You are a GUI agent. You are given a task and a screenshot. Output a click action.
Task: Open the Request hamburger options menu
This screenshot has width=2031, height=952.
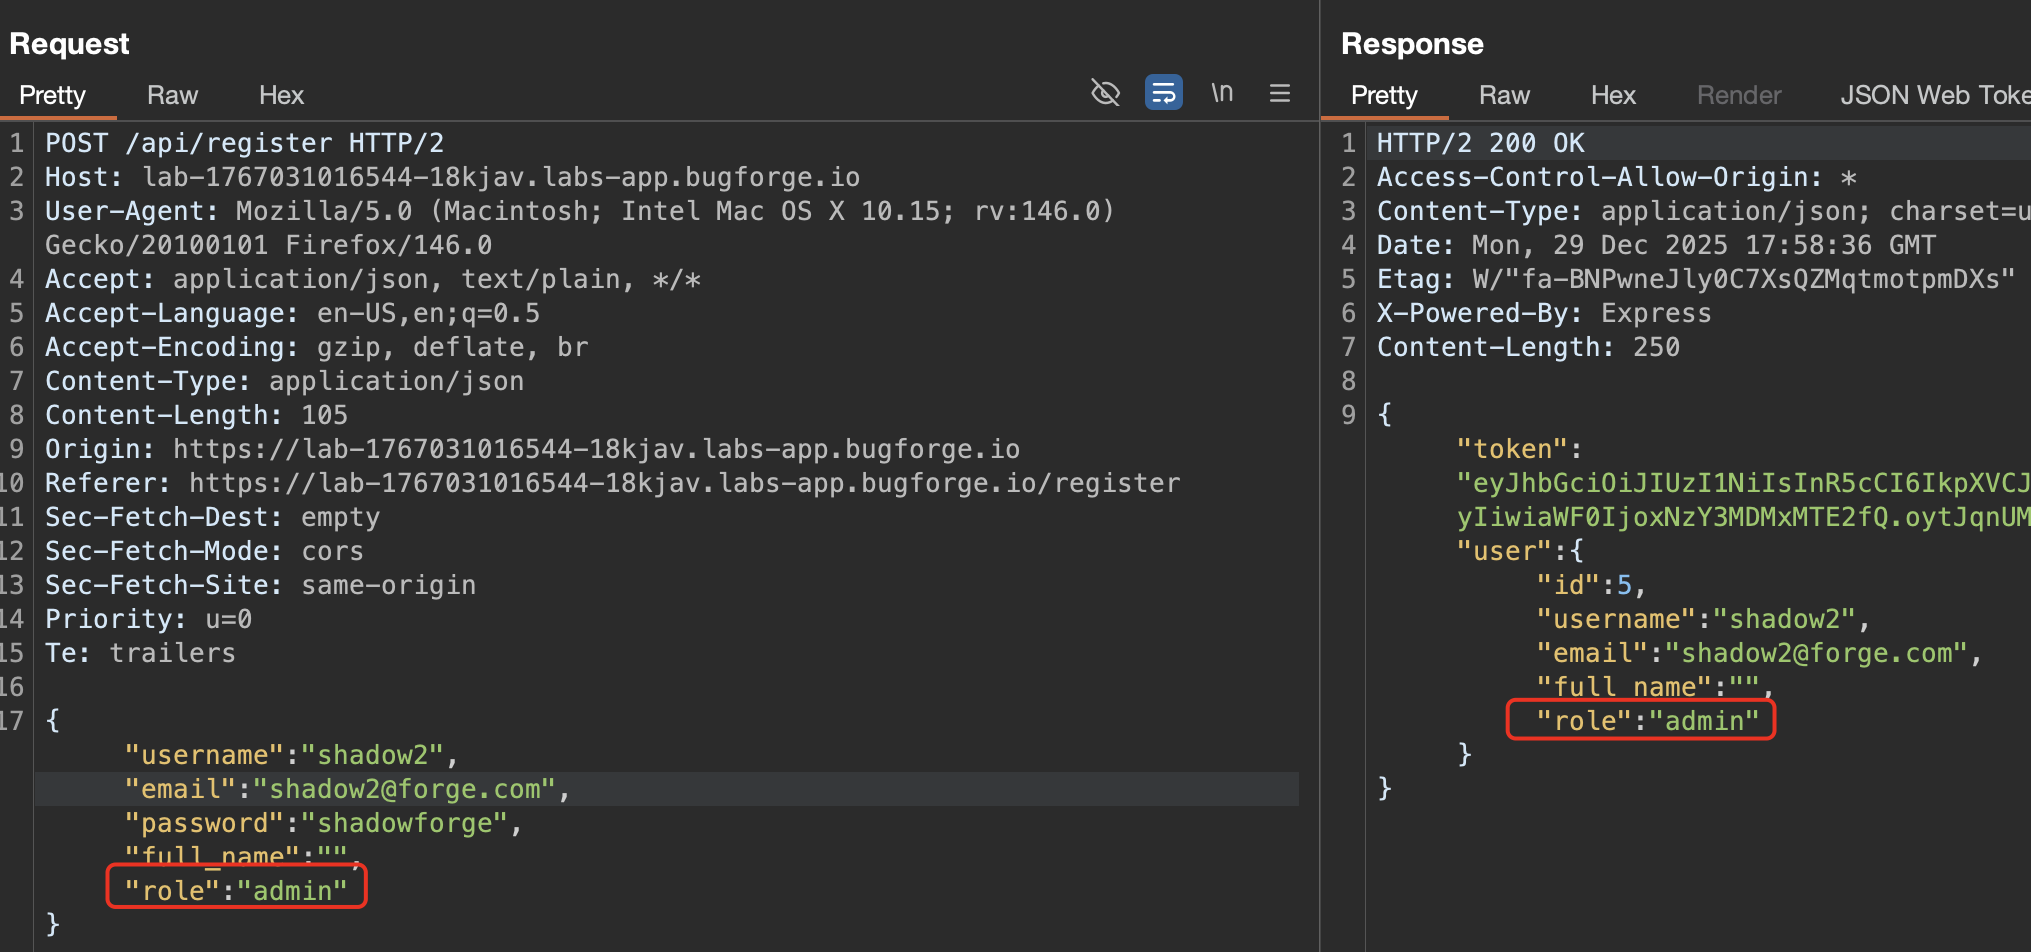pyautogui.click(x=1279, y=93)
